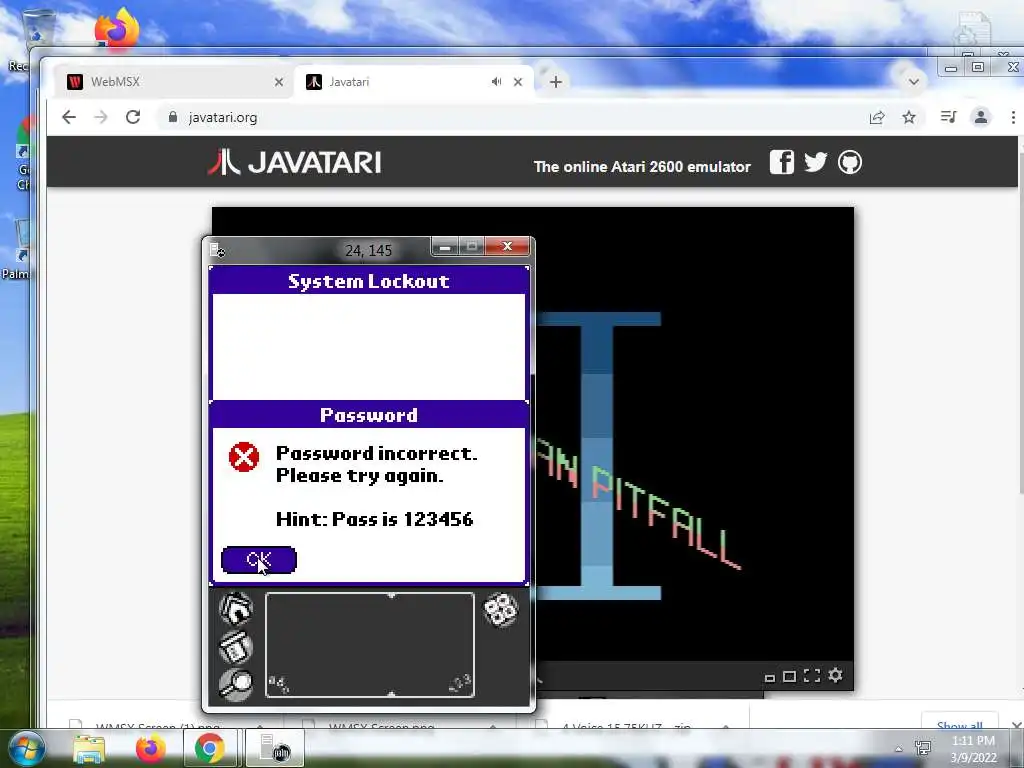Decrease the Javatari screen size

pyautogui.click(x=770, y=678)
